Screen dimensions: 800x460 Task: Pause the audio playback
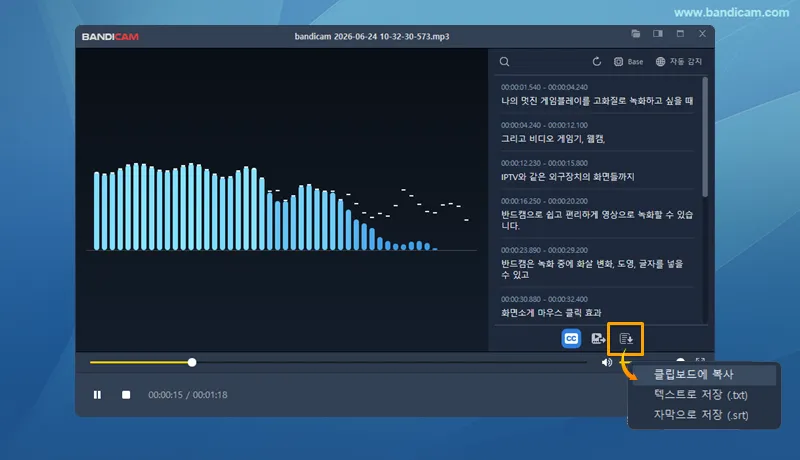coord(97,395)
